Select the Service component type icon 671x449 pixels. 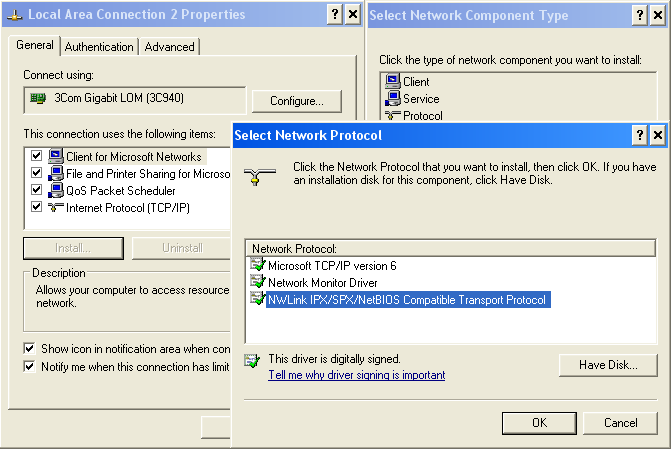pos(392,98)
